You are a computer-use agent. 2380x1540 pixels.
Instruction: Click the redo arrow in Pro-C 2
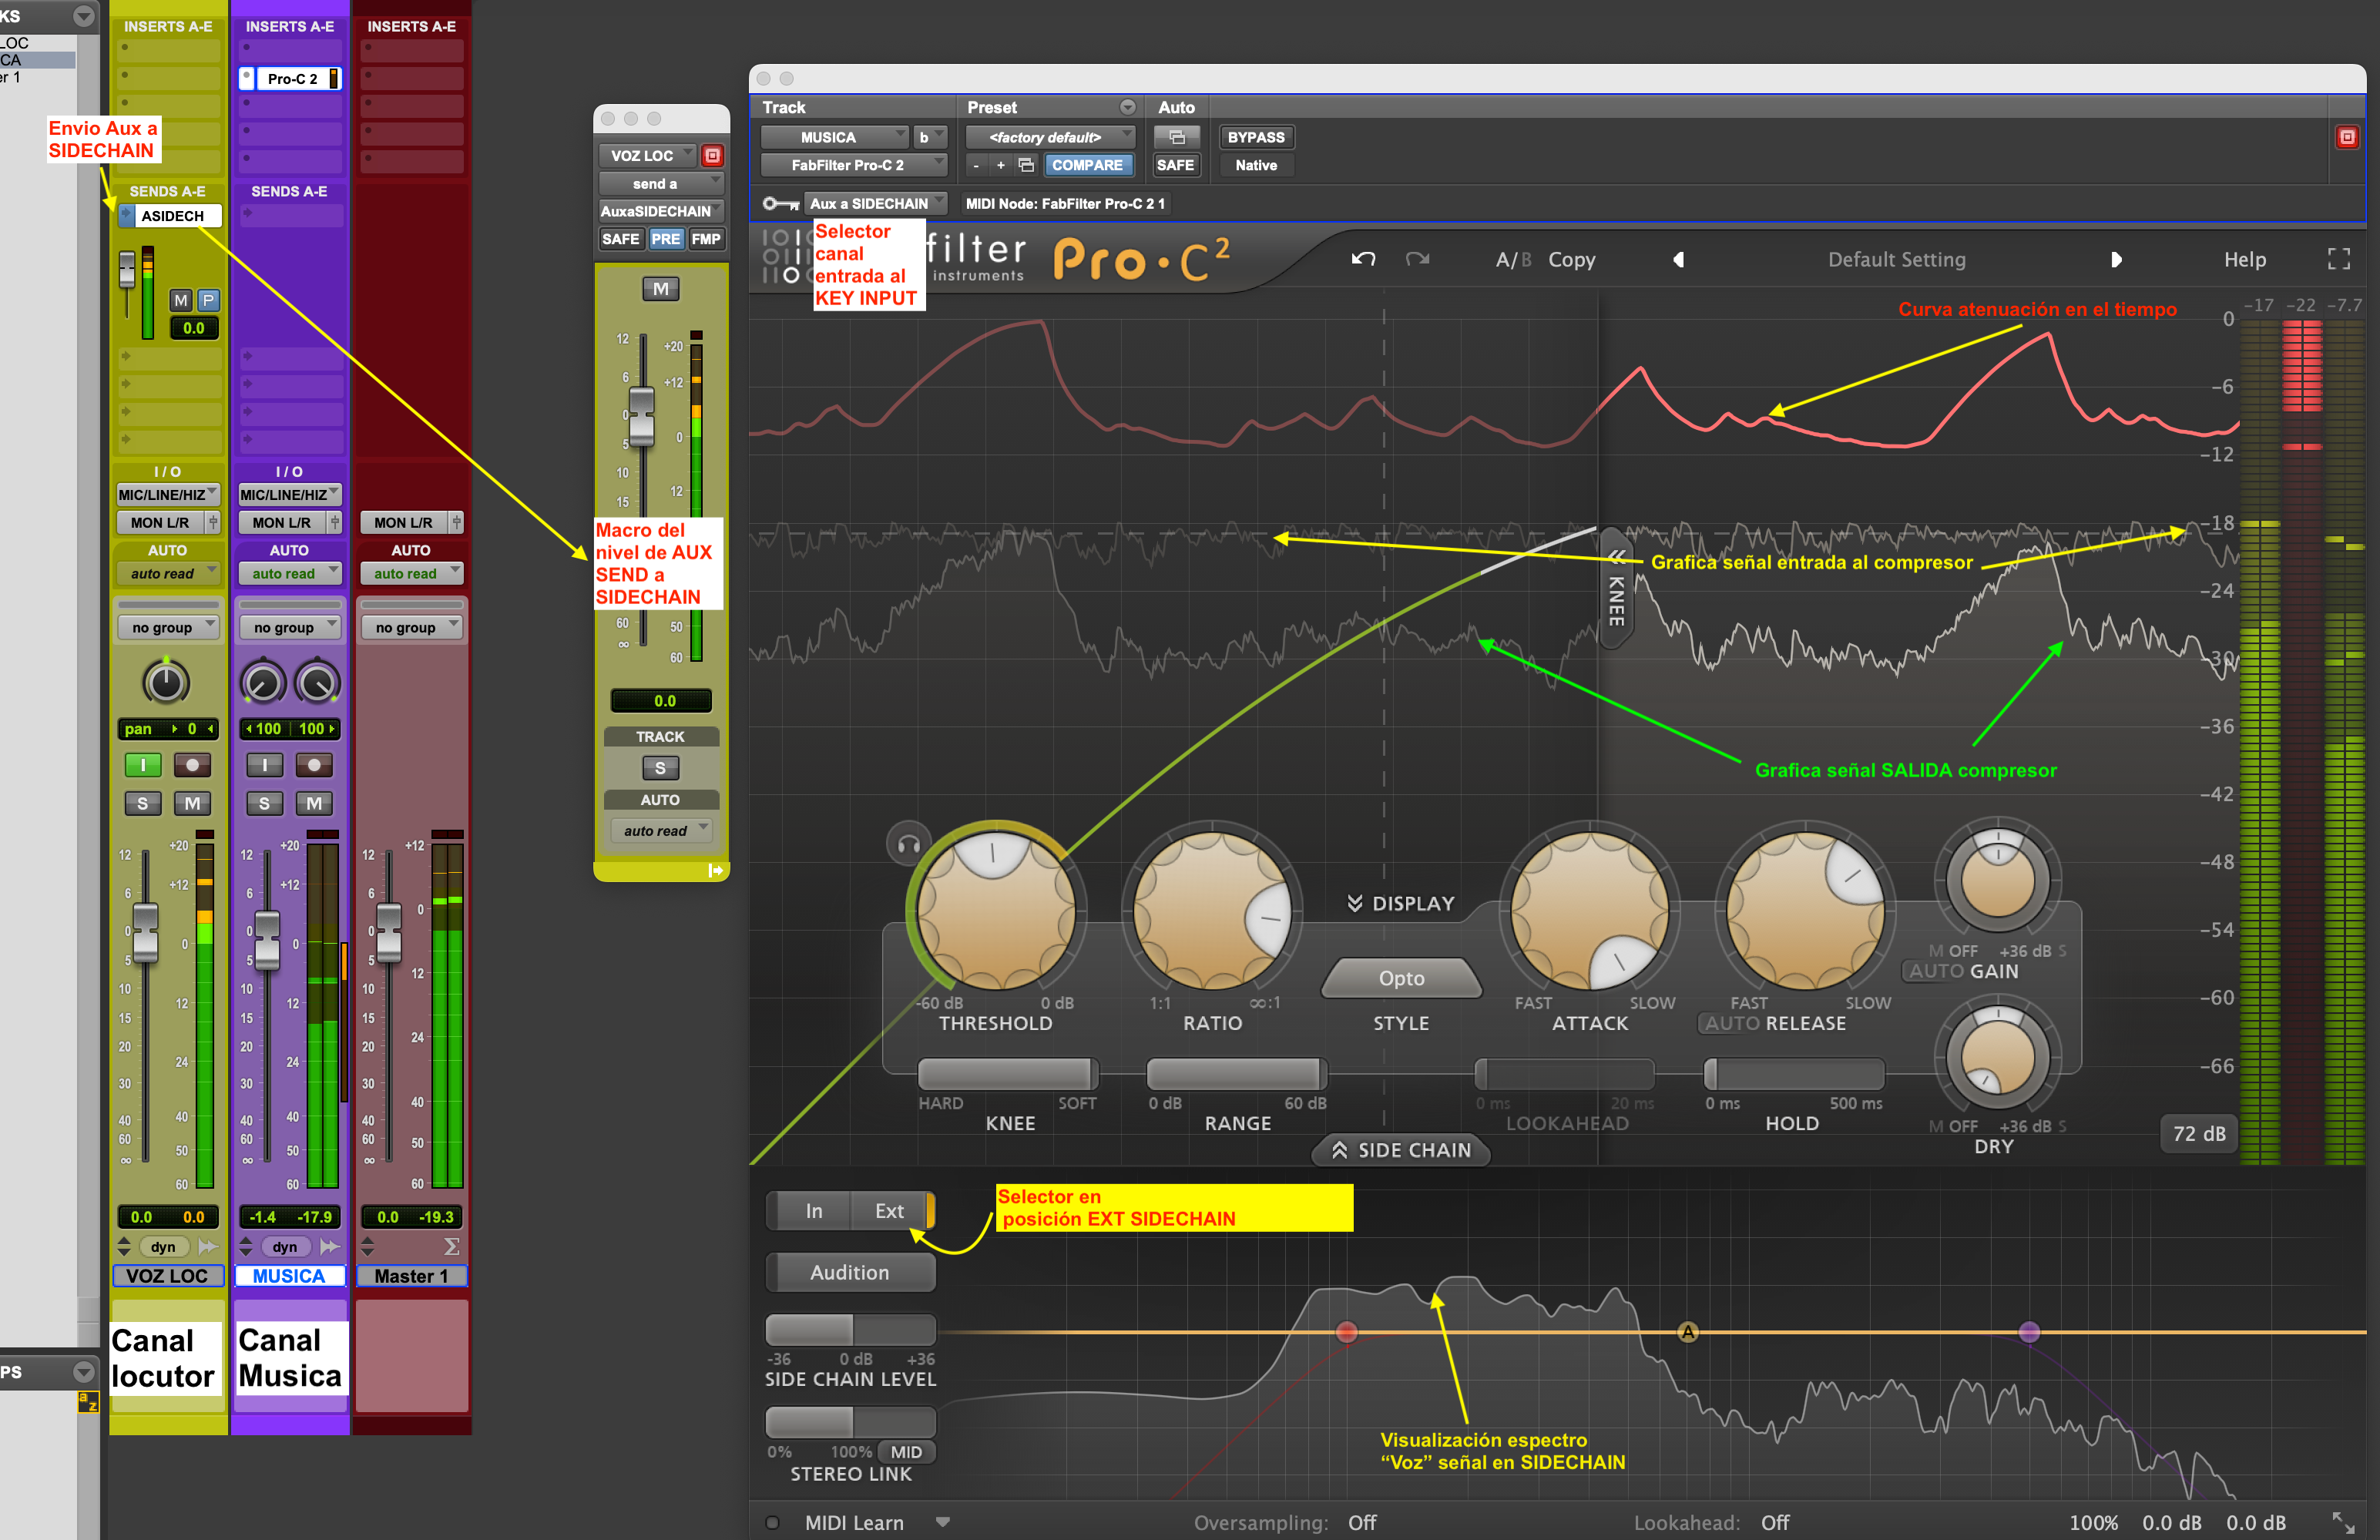[1417, 258]
